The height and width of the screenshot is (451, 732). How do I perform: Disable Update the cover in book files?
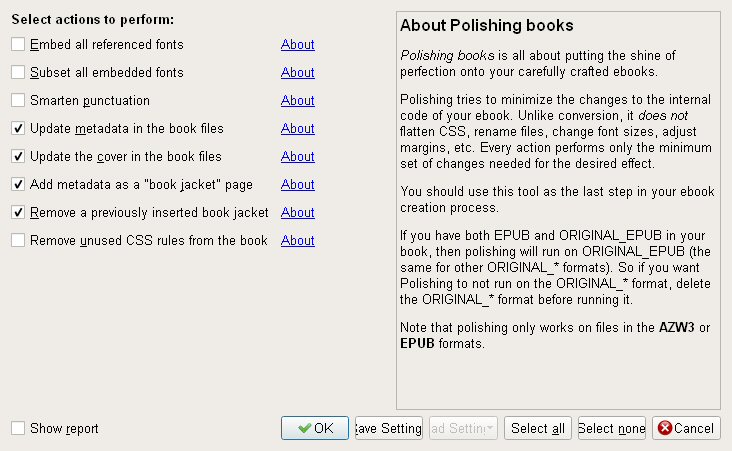[x=18, y=157]
